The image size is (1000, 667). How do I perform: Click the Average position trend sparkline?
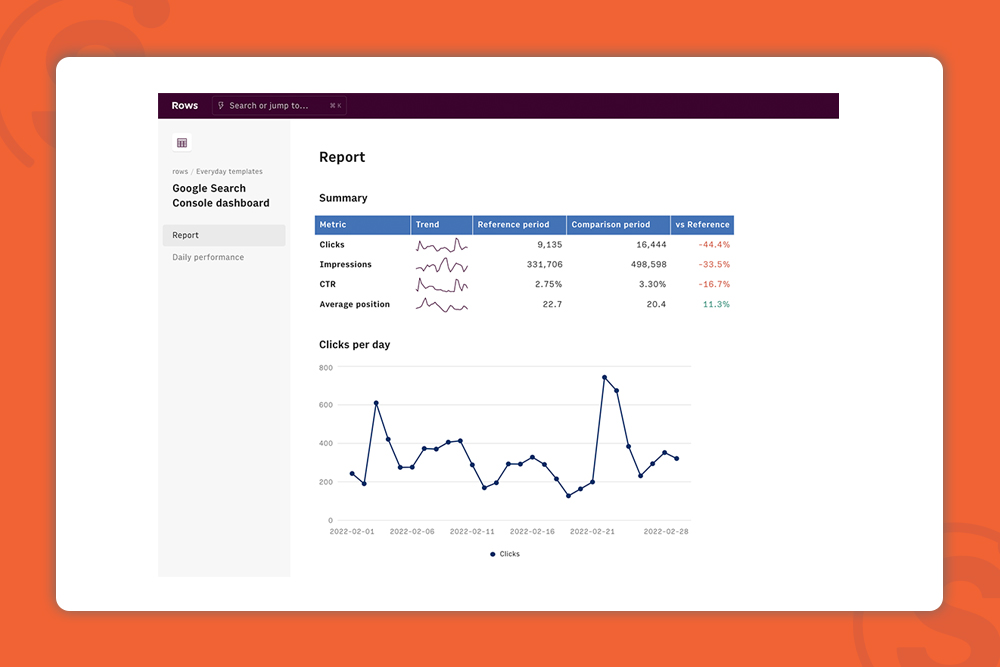[441, 305]
